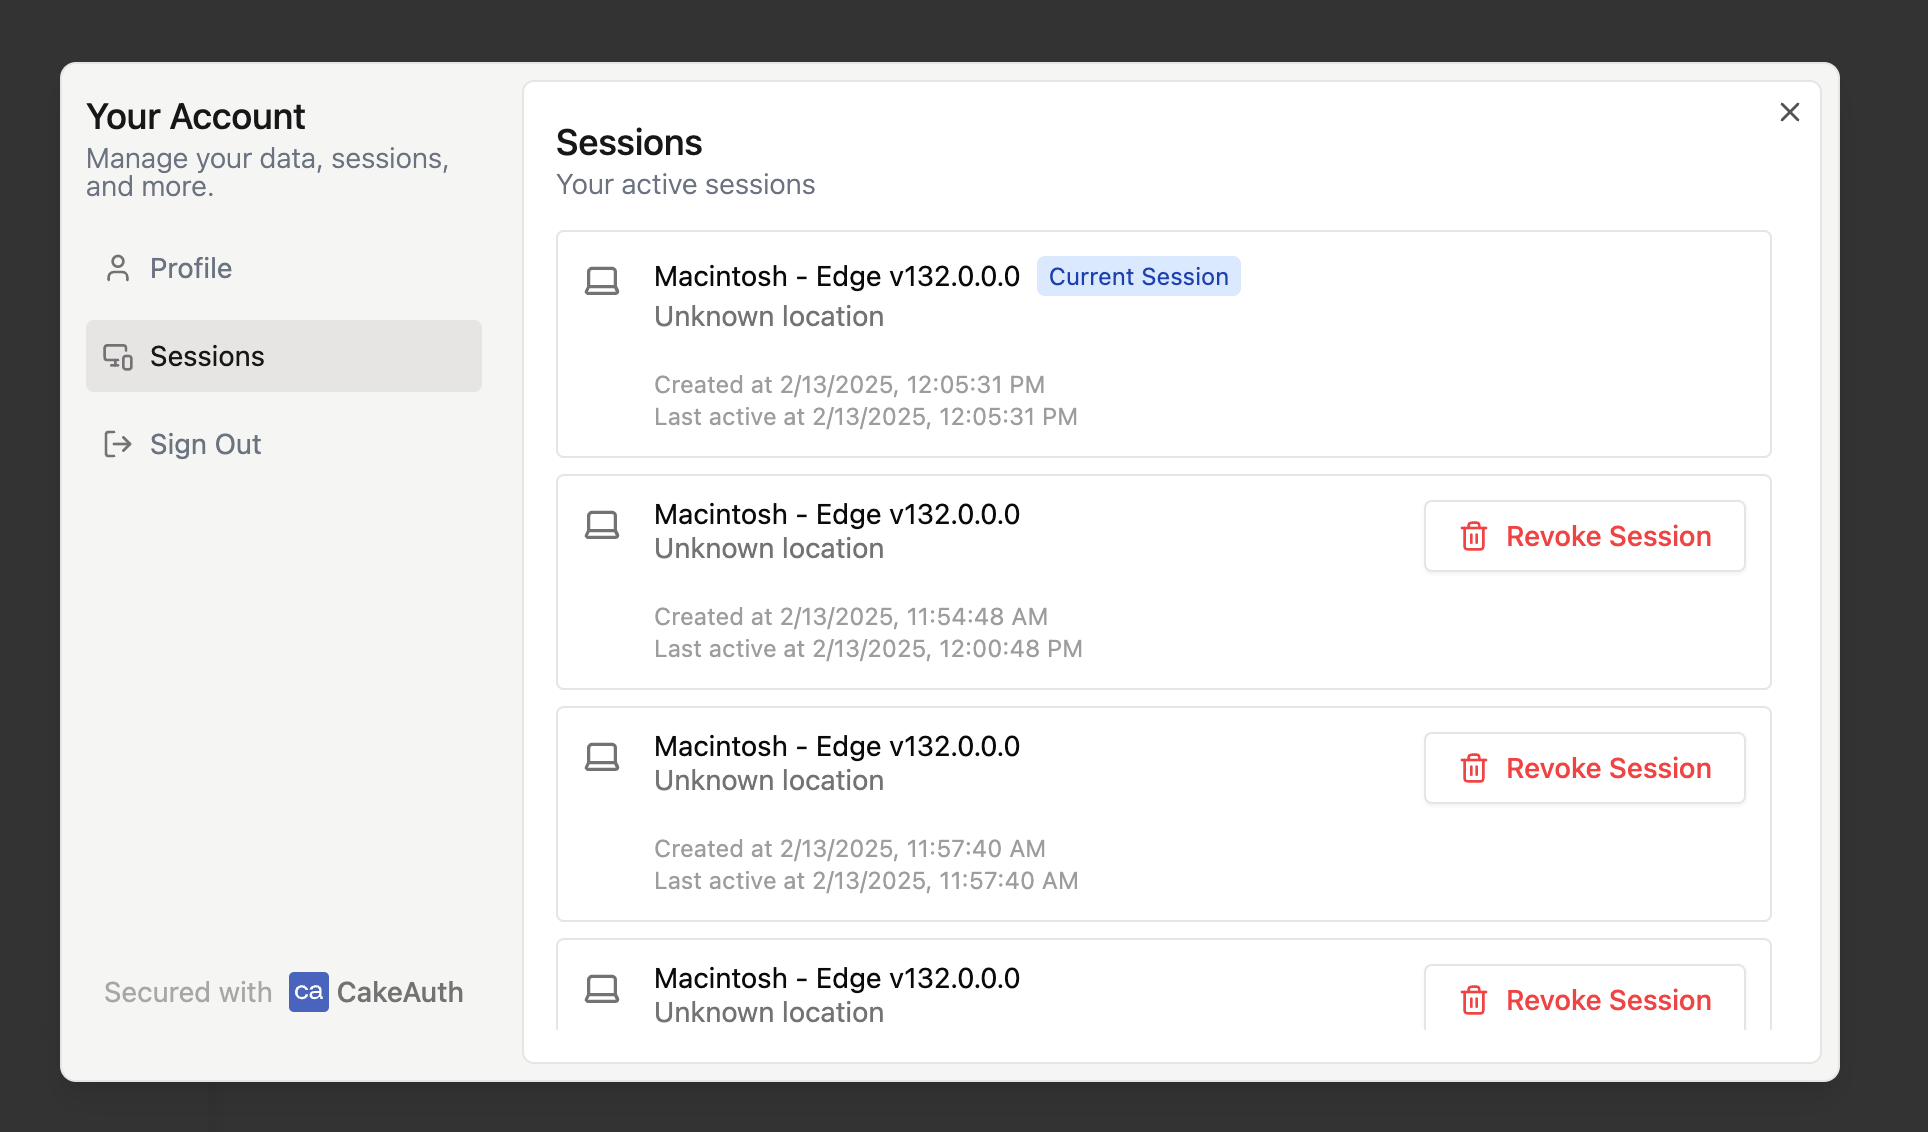Screen dimensions: 1928x1132
Task: Click trash icon for the 11:54:48 AM session
Action: [x=1474, y=536]
